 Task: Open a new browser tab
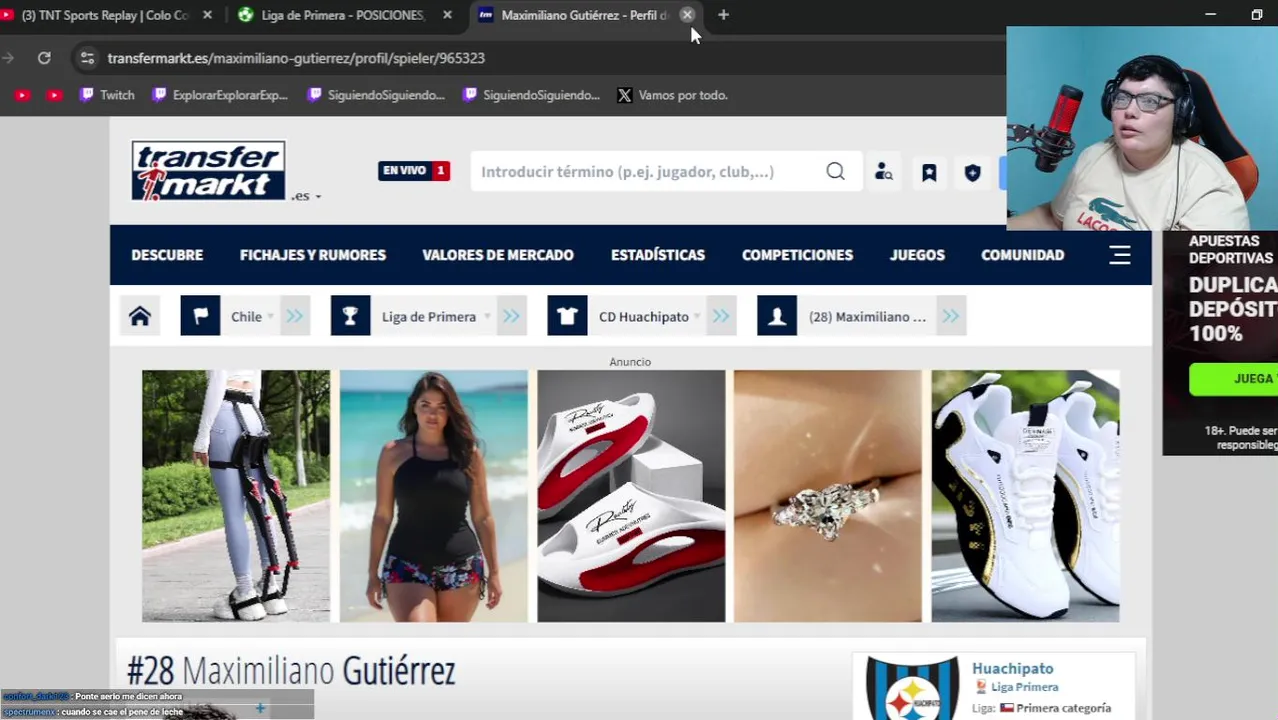pyautogui.click(x=723, y=15)
